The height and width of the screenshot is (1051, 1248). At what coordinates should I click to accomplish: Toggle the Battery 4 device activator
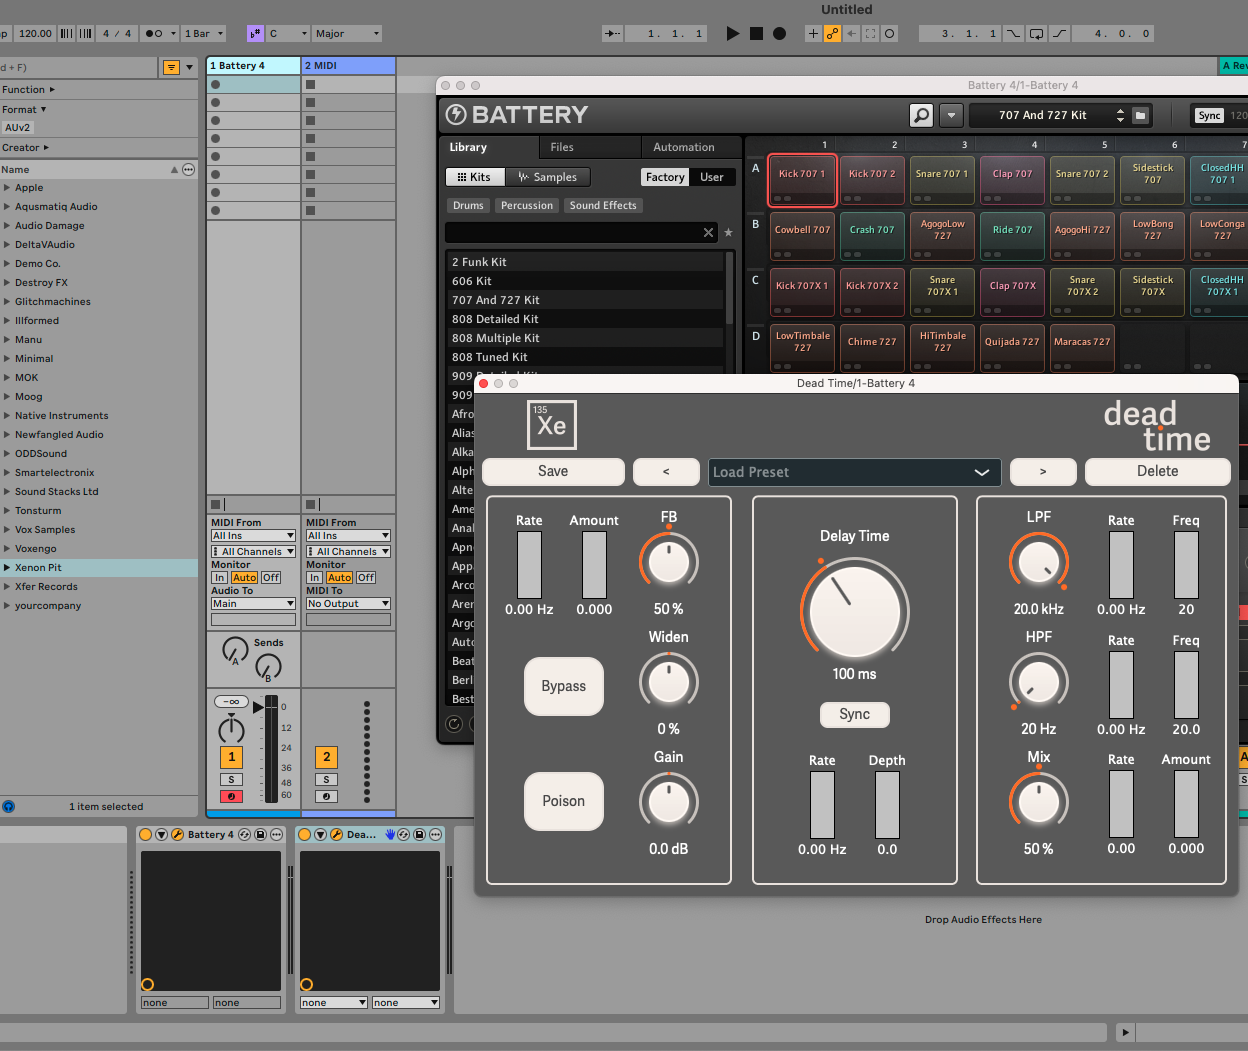[146, 834]
